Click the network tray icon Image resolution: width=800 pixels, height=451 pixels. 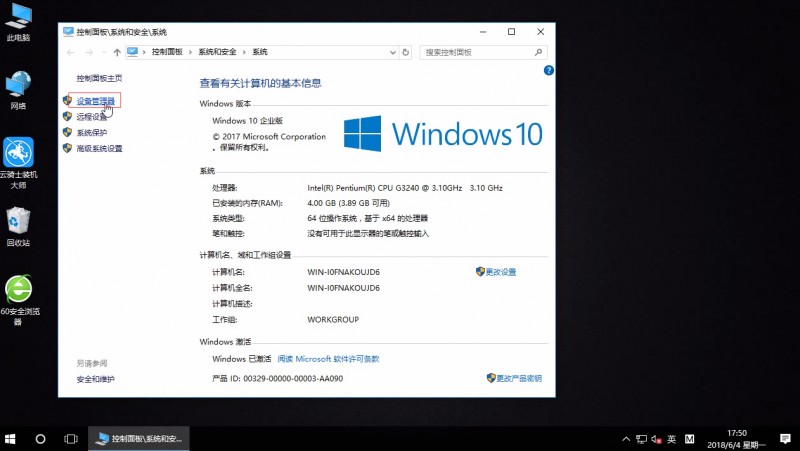(641, 439)
